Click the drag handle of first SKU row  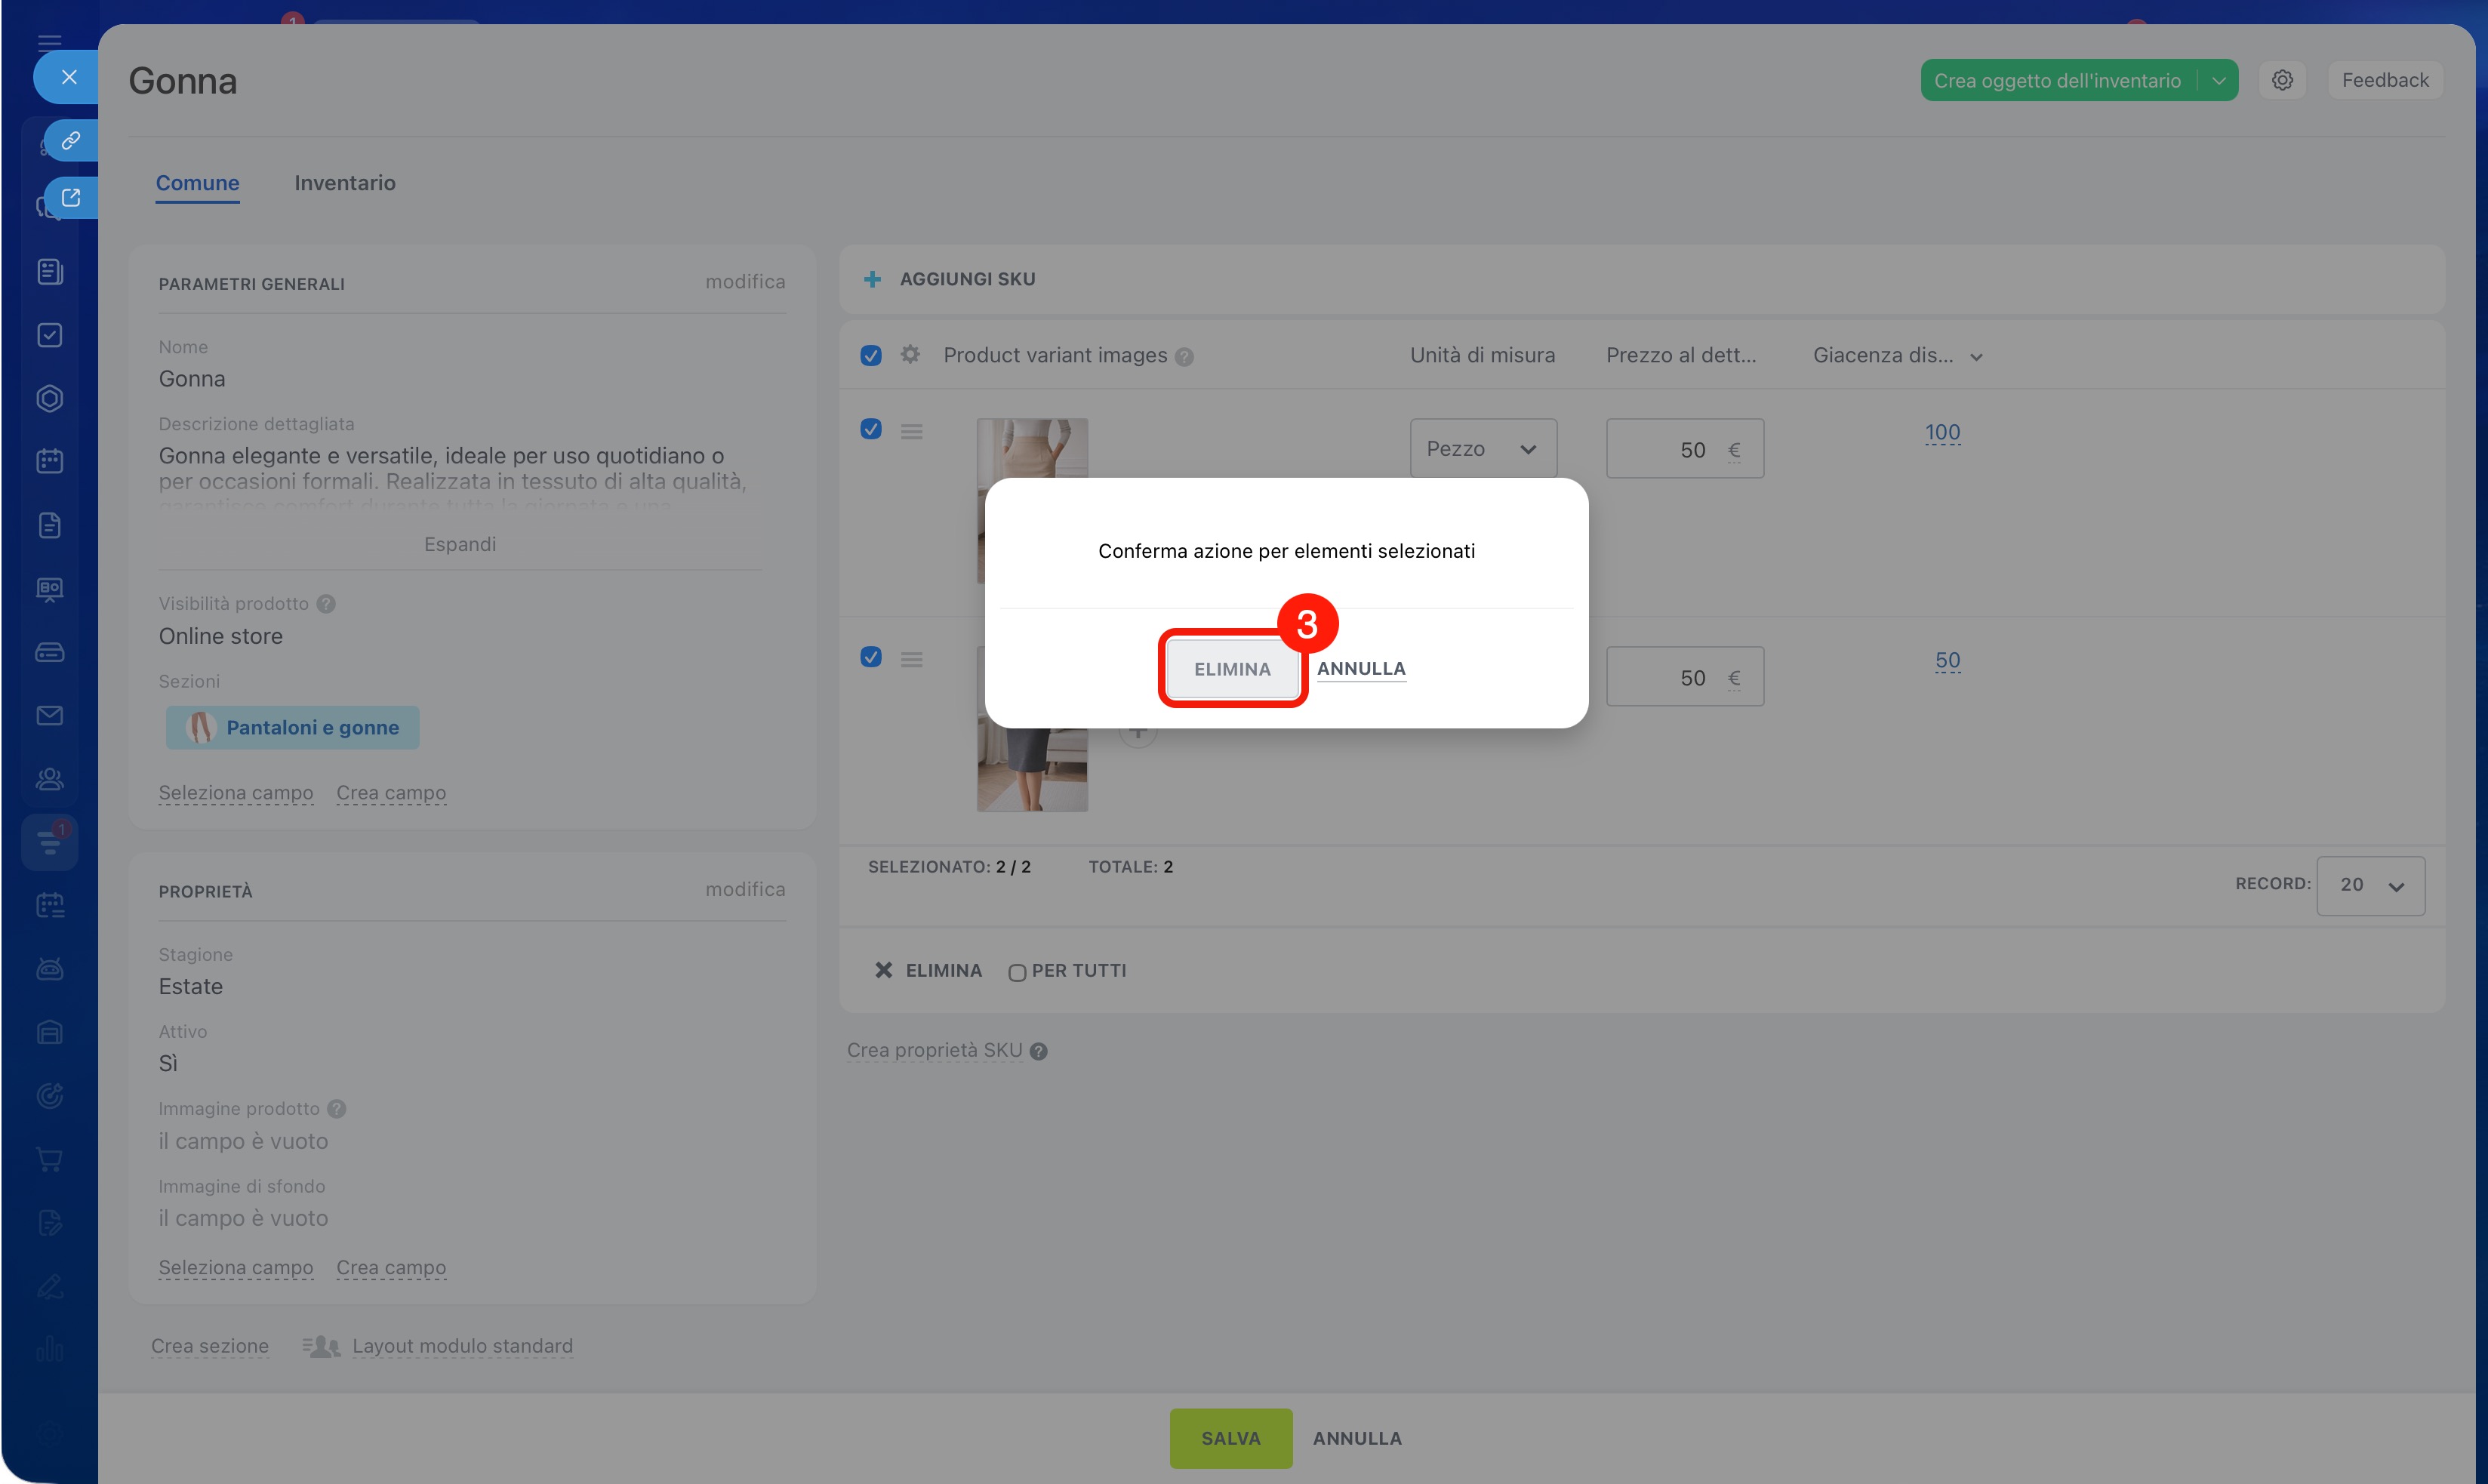coord(911,431)
